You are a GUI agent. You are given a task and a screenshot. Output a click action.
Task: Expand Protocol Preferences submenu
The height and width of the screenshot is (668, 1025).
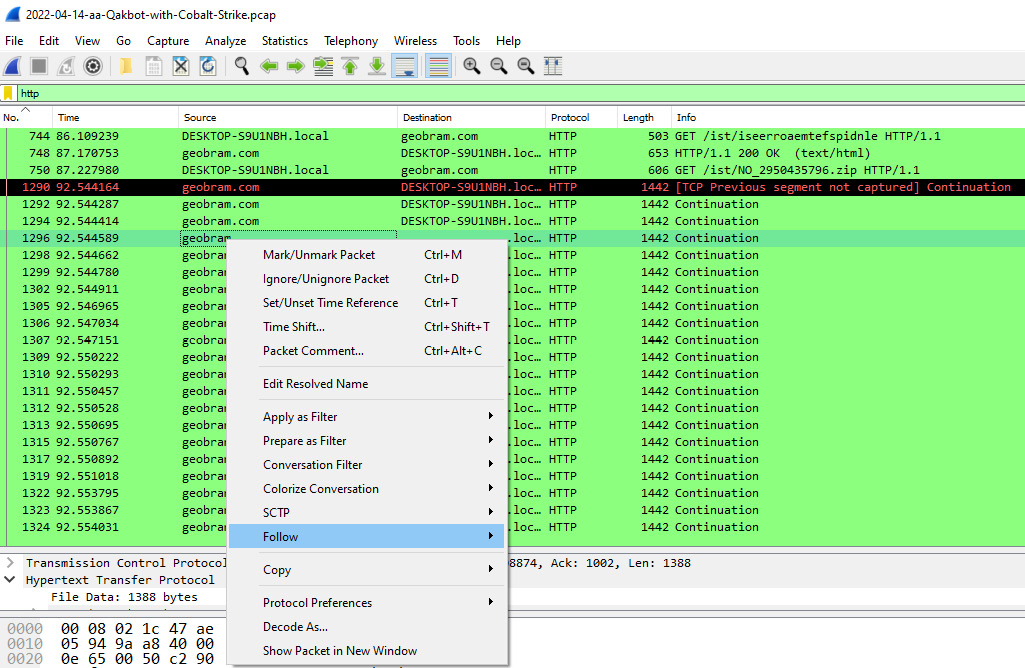pyautogui.click(x=367, y=603)
